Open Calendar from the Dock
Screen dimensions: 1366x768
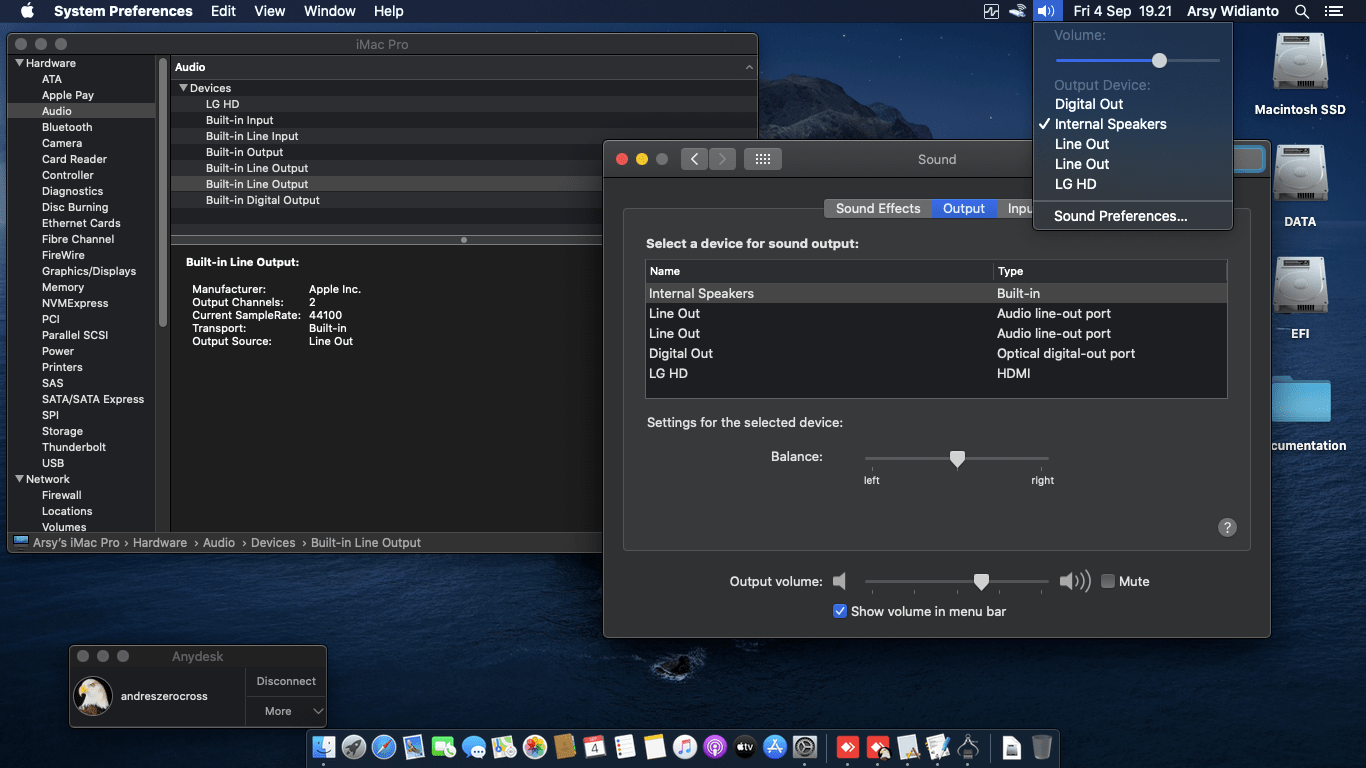(594, 747)
